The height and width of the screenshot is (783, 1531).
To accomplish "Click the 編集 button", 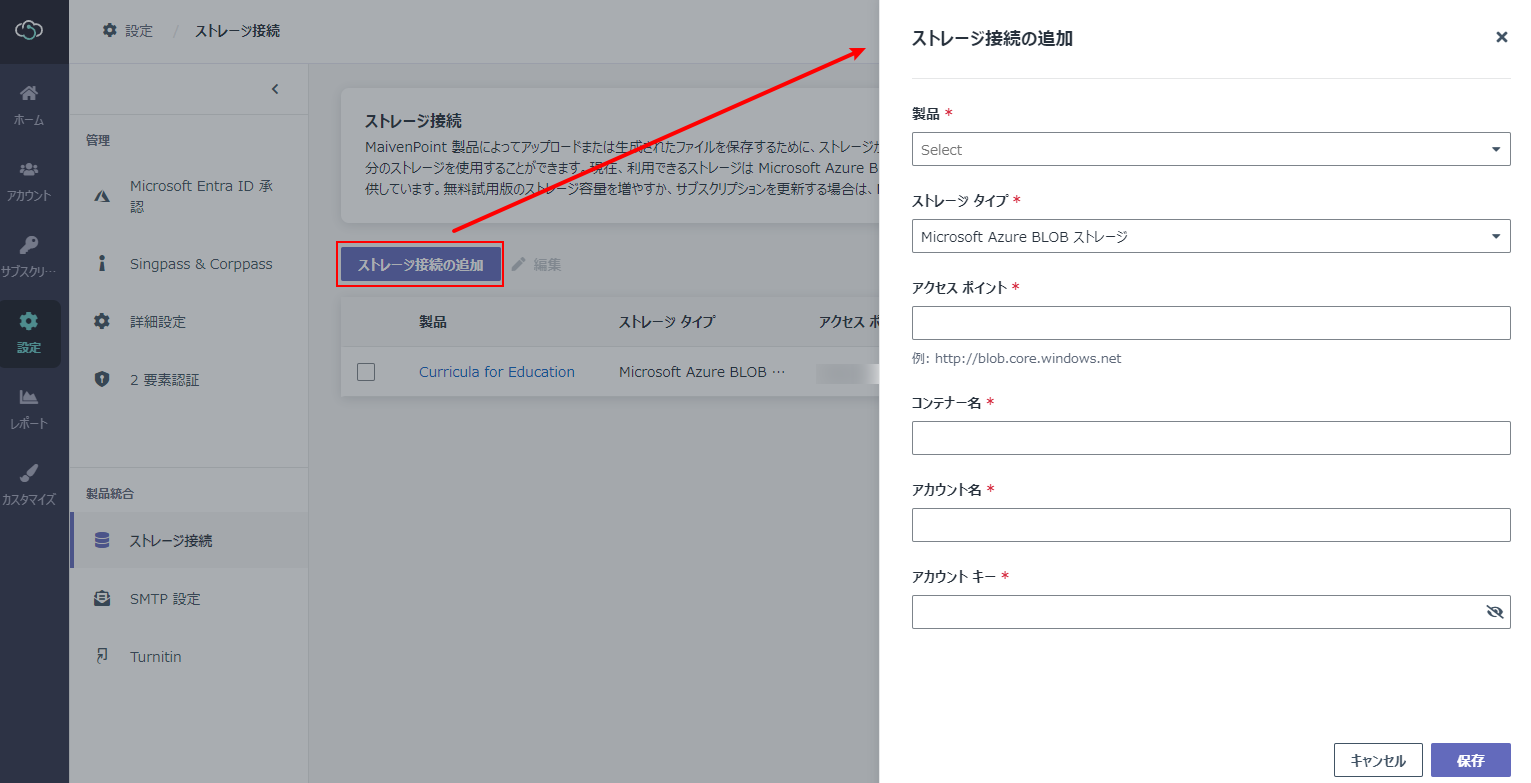I will (x=536, y=265).
